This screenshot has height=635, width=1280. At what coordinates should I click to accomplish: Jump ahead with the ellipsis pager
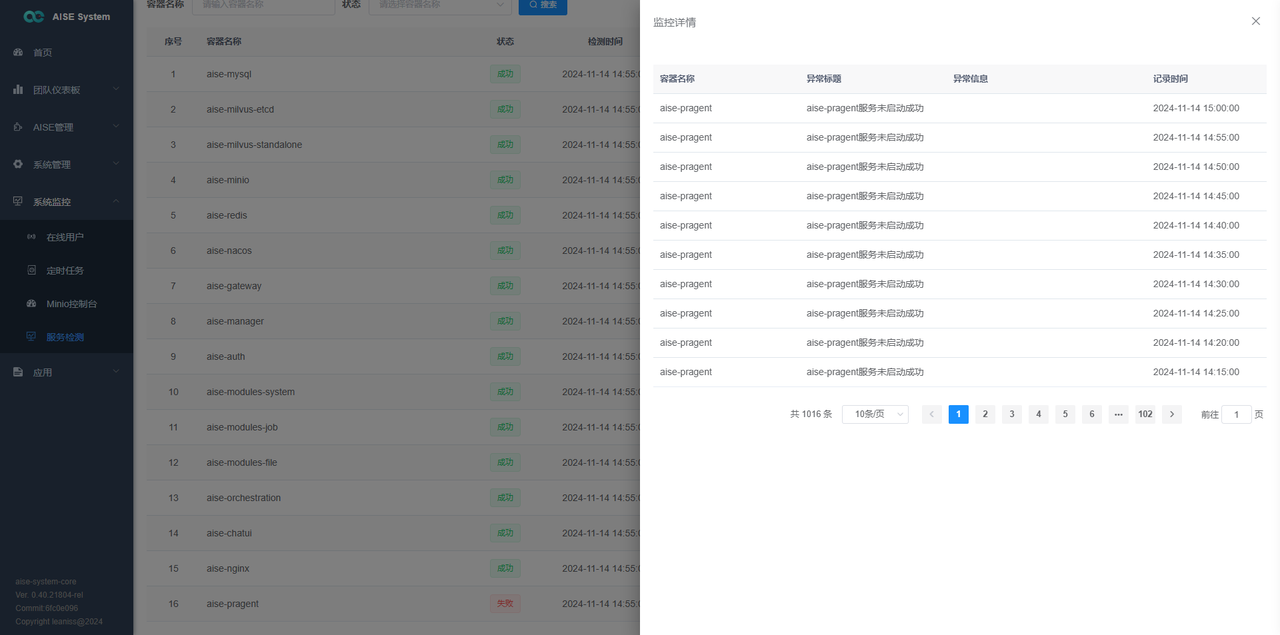click(x=1118, y=414)
